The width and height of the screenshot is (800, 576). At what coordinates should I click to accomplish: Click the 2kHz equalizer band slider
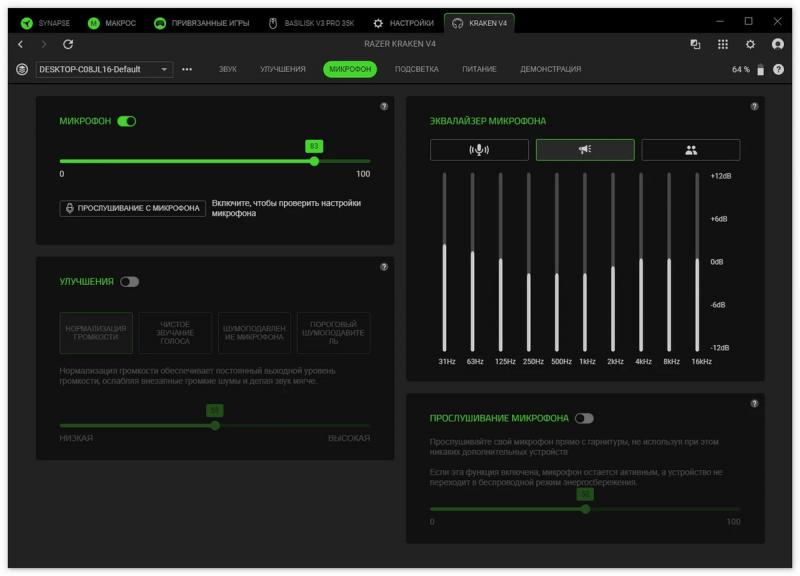613,262
